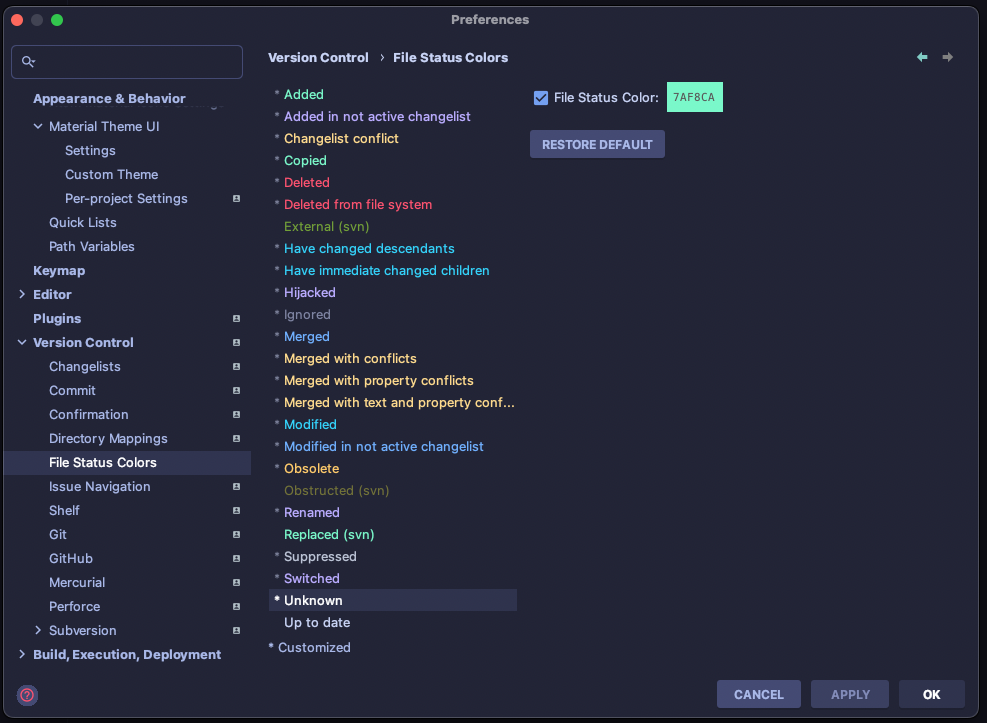Open help via the question mark icon
This screenshot has width=987, height=723.
27,695
